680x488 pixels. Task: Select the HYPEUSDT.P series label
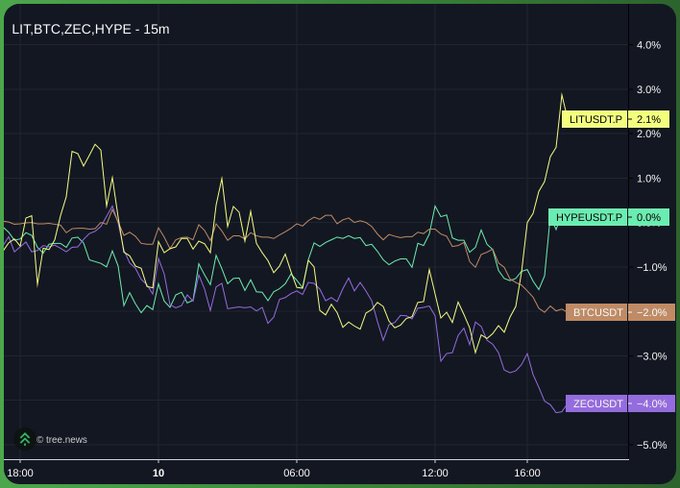click(588, 217)
